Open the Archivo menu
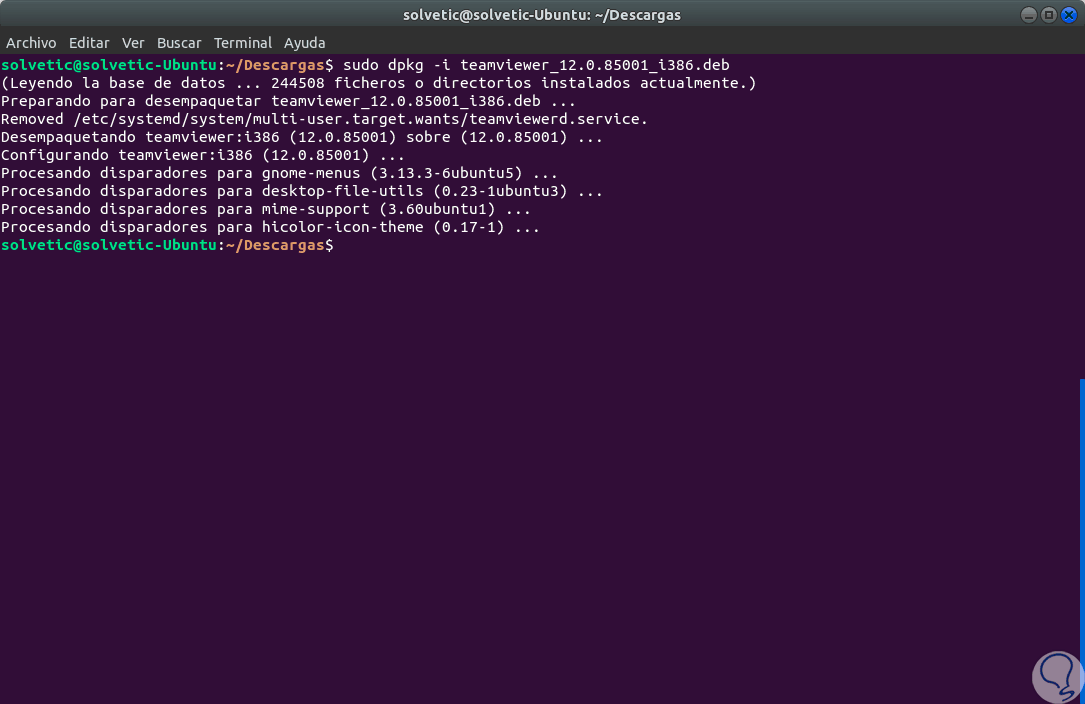 tap(31, 43)
